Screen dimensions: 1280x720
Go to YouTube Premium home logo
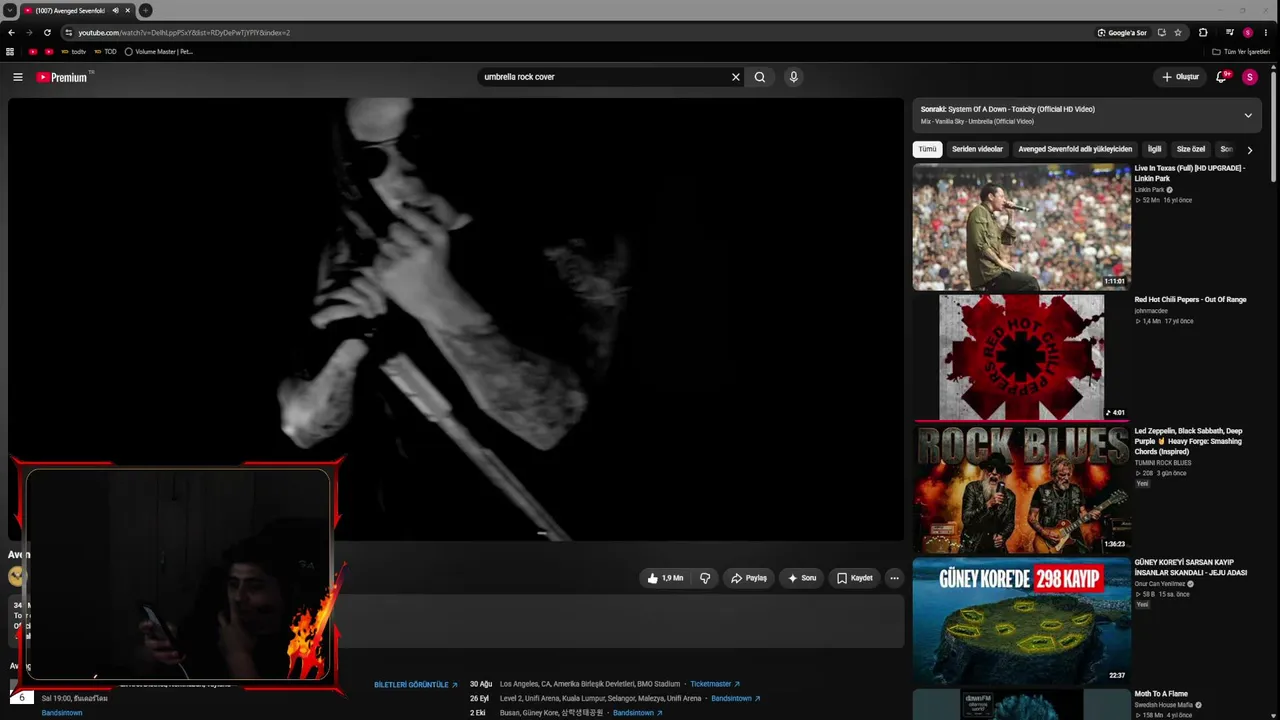[64, 77]
